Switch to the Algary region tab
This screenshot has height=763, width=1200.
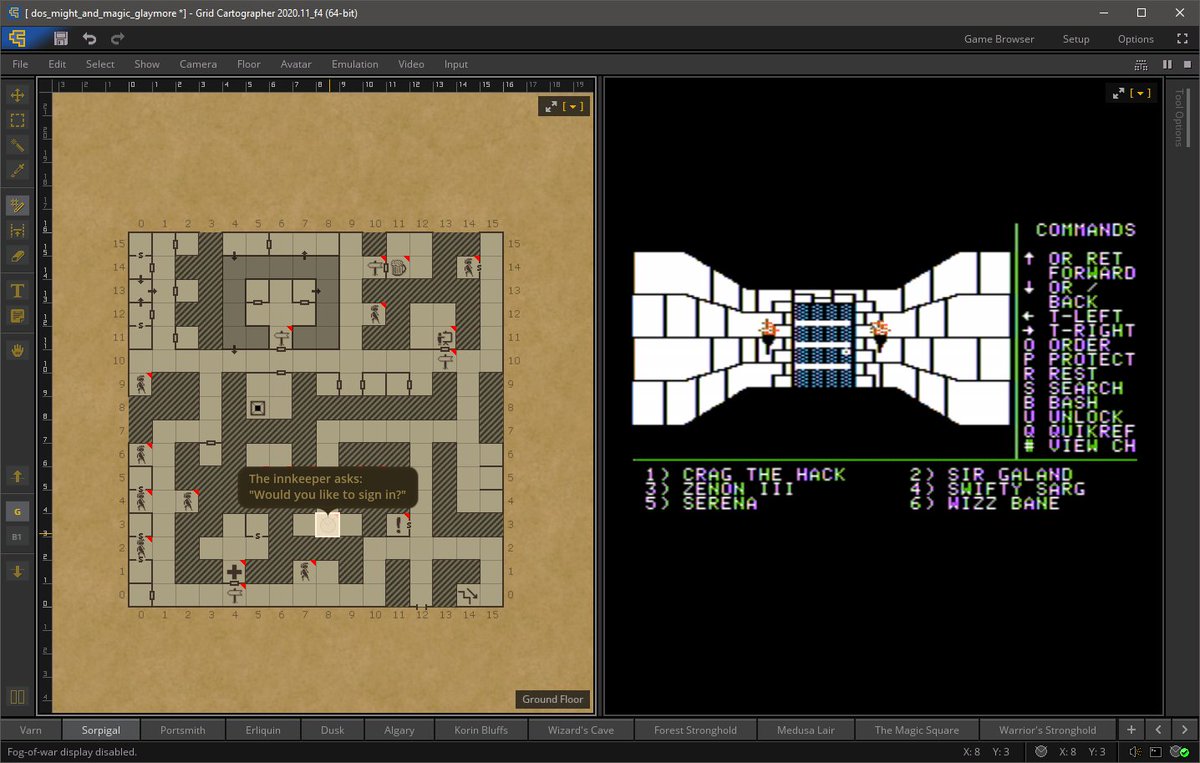399,730
